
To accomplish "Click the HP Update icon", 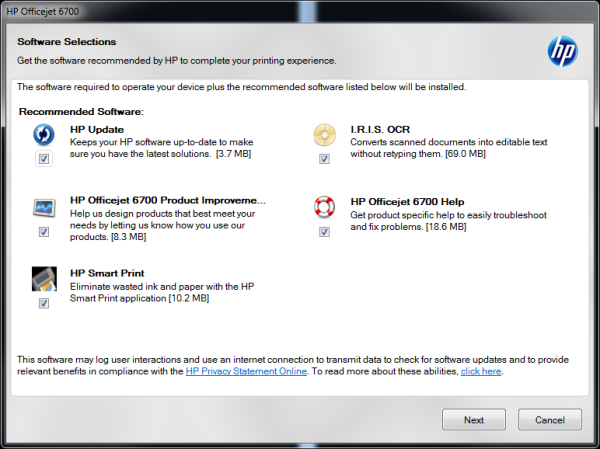I will (x=44, y=135).
